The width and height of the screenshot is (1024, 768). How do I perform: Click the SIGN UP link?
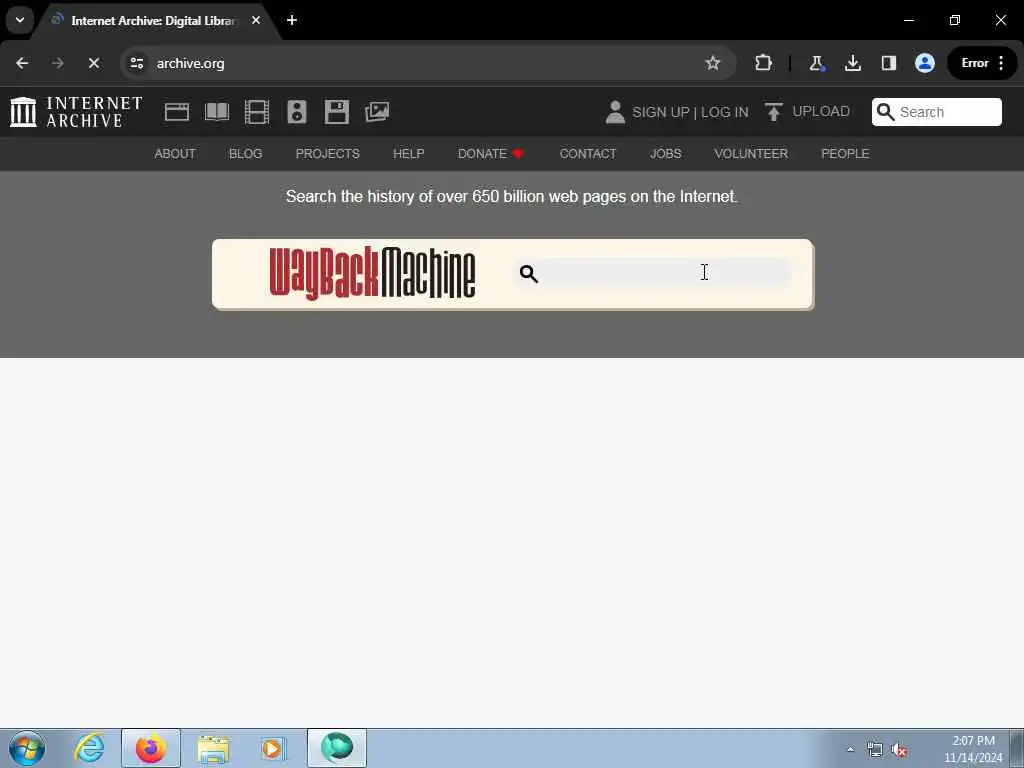[x=660, y=112]
